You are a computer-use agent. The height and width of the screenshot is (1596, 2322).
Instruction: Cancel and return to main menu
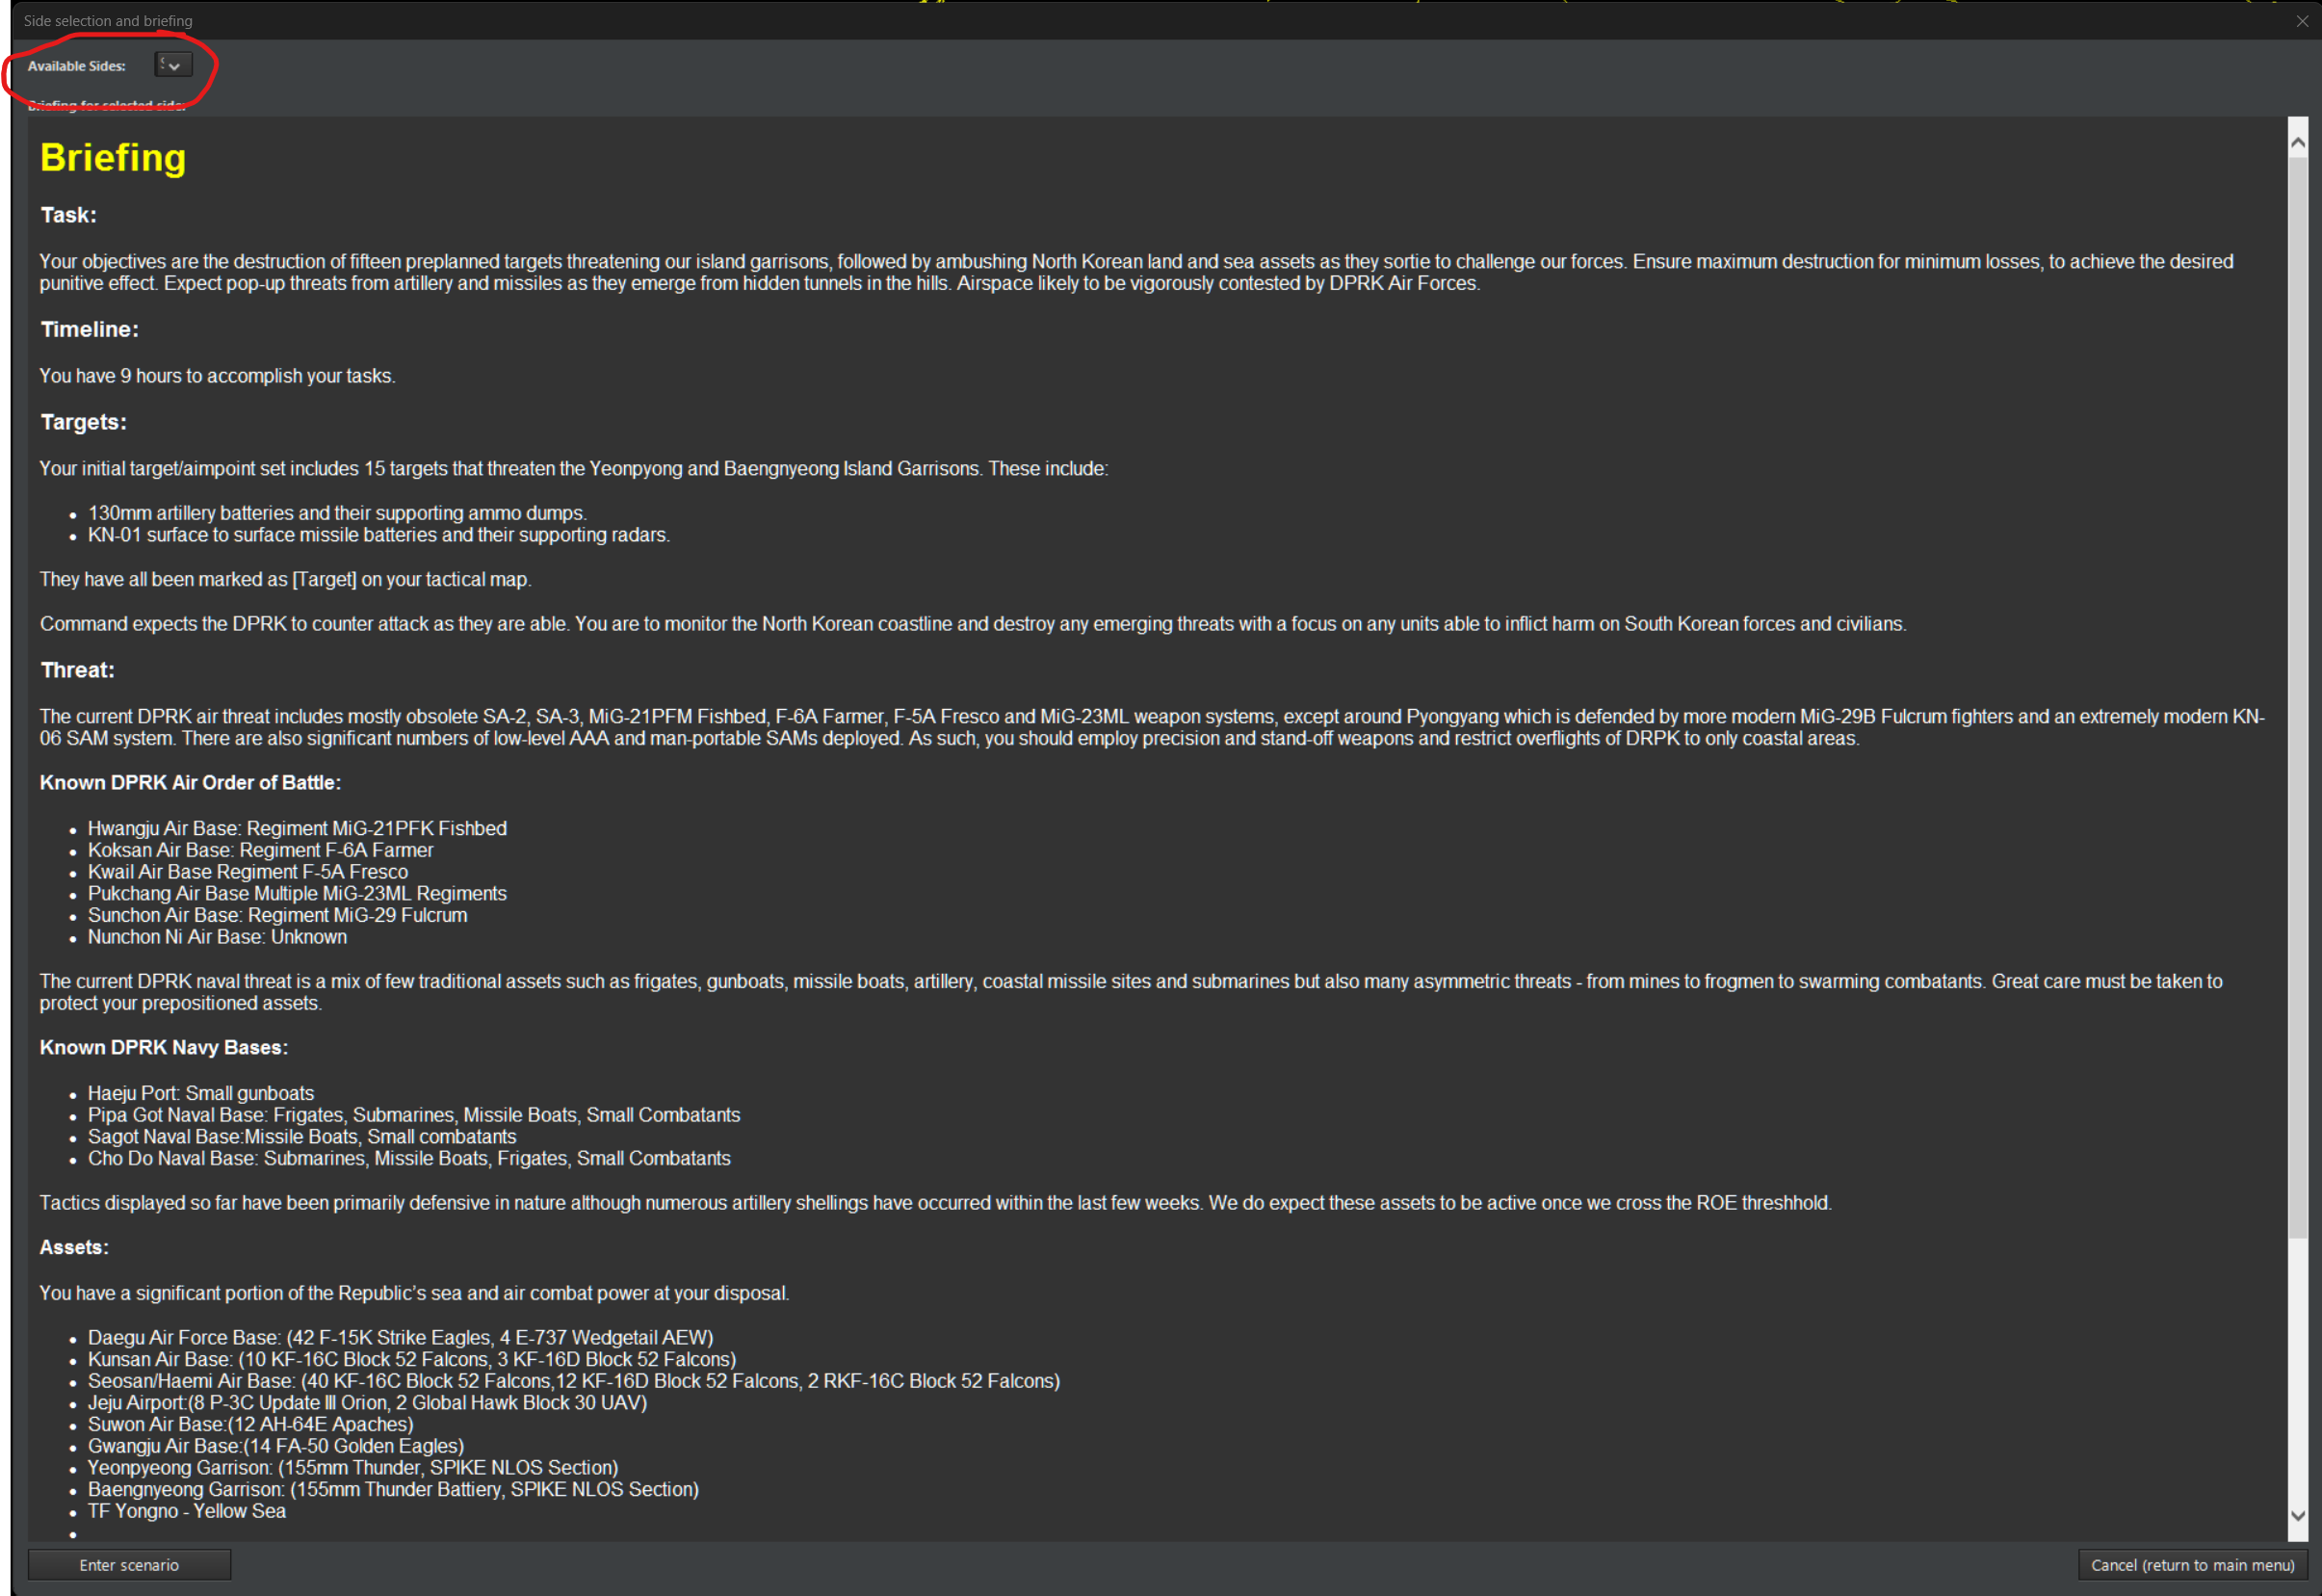pyautogui.click(x=2192, y=1565)
